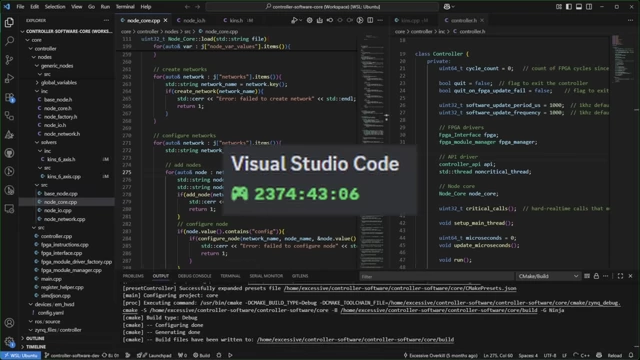Click the notifications bell in status bar

point(631,356)
